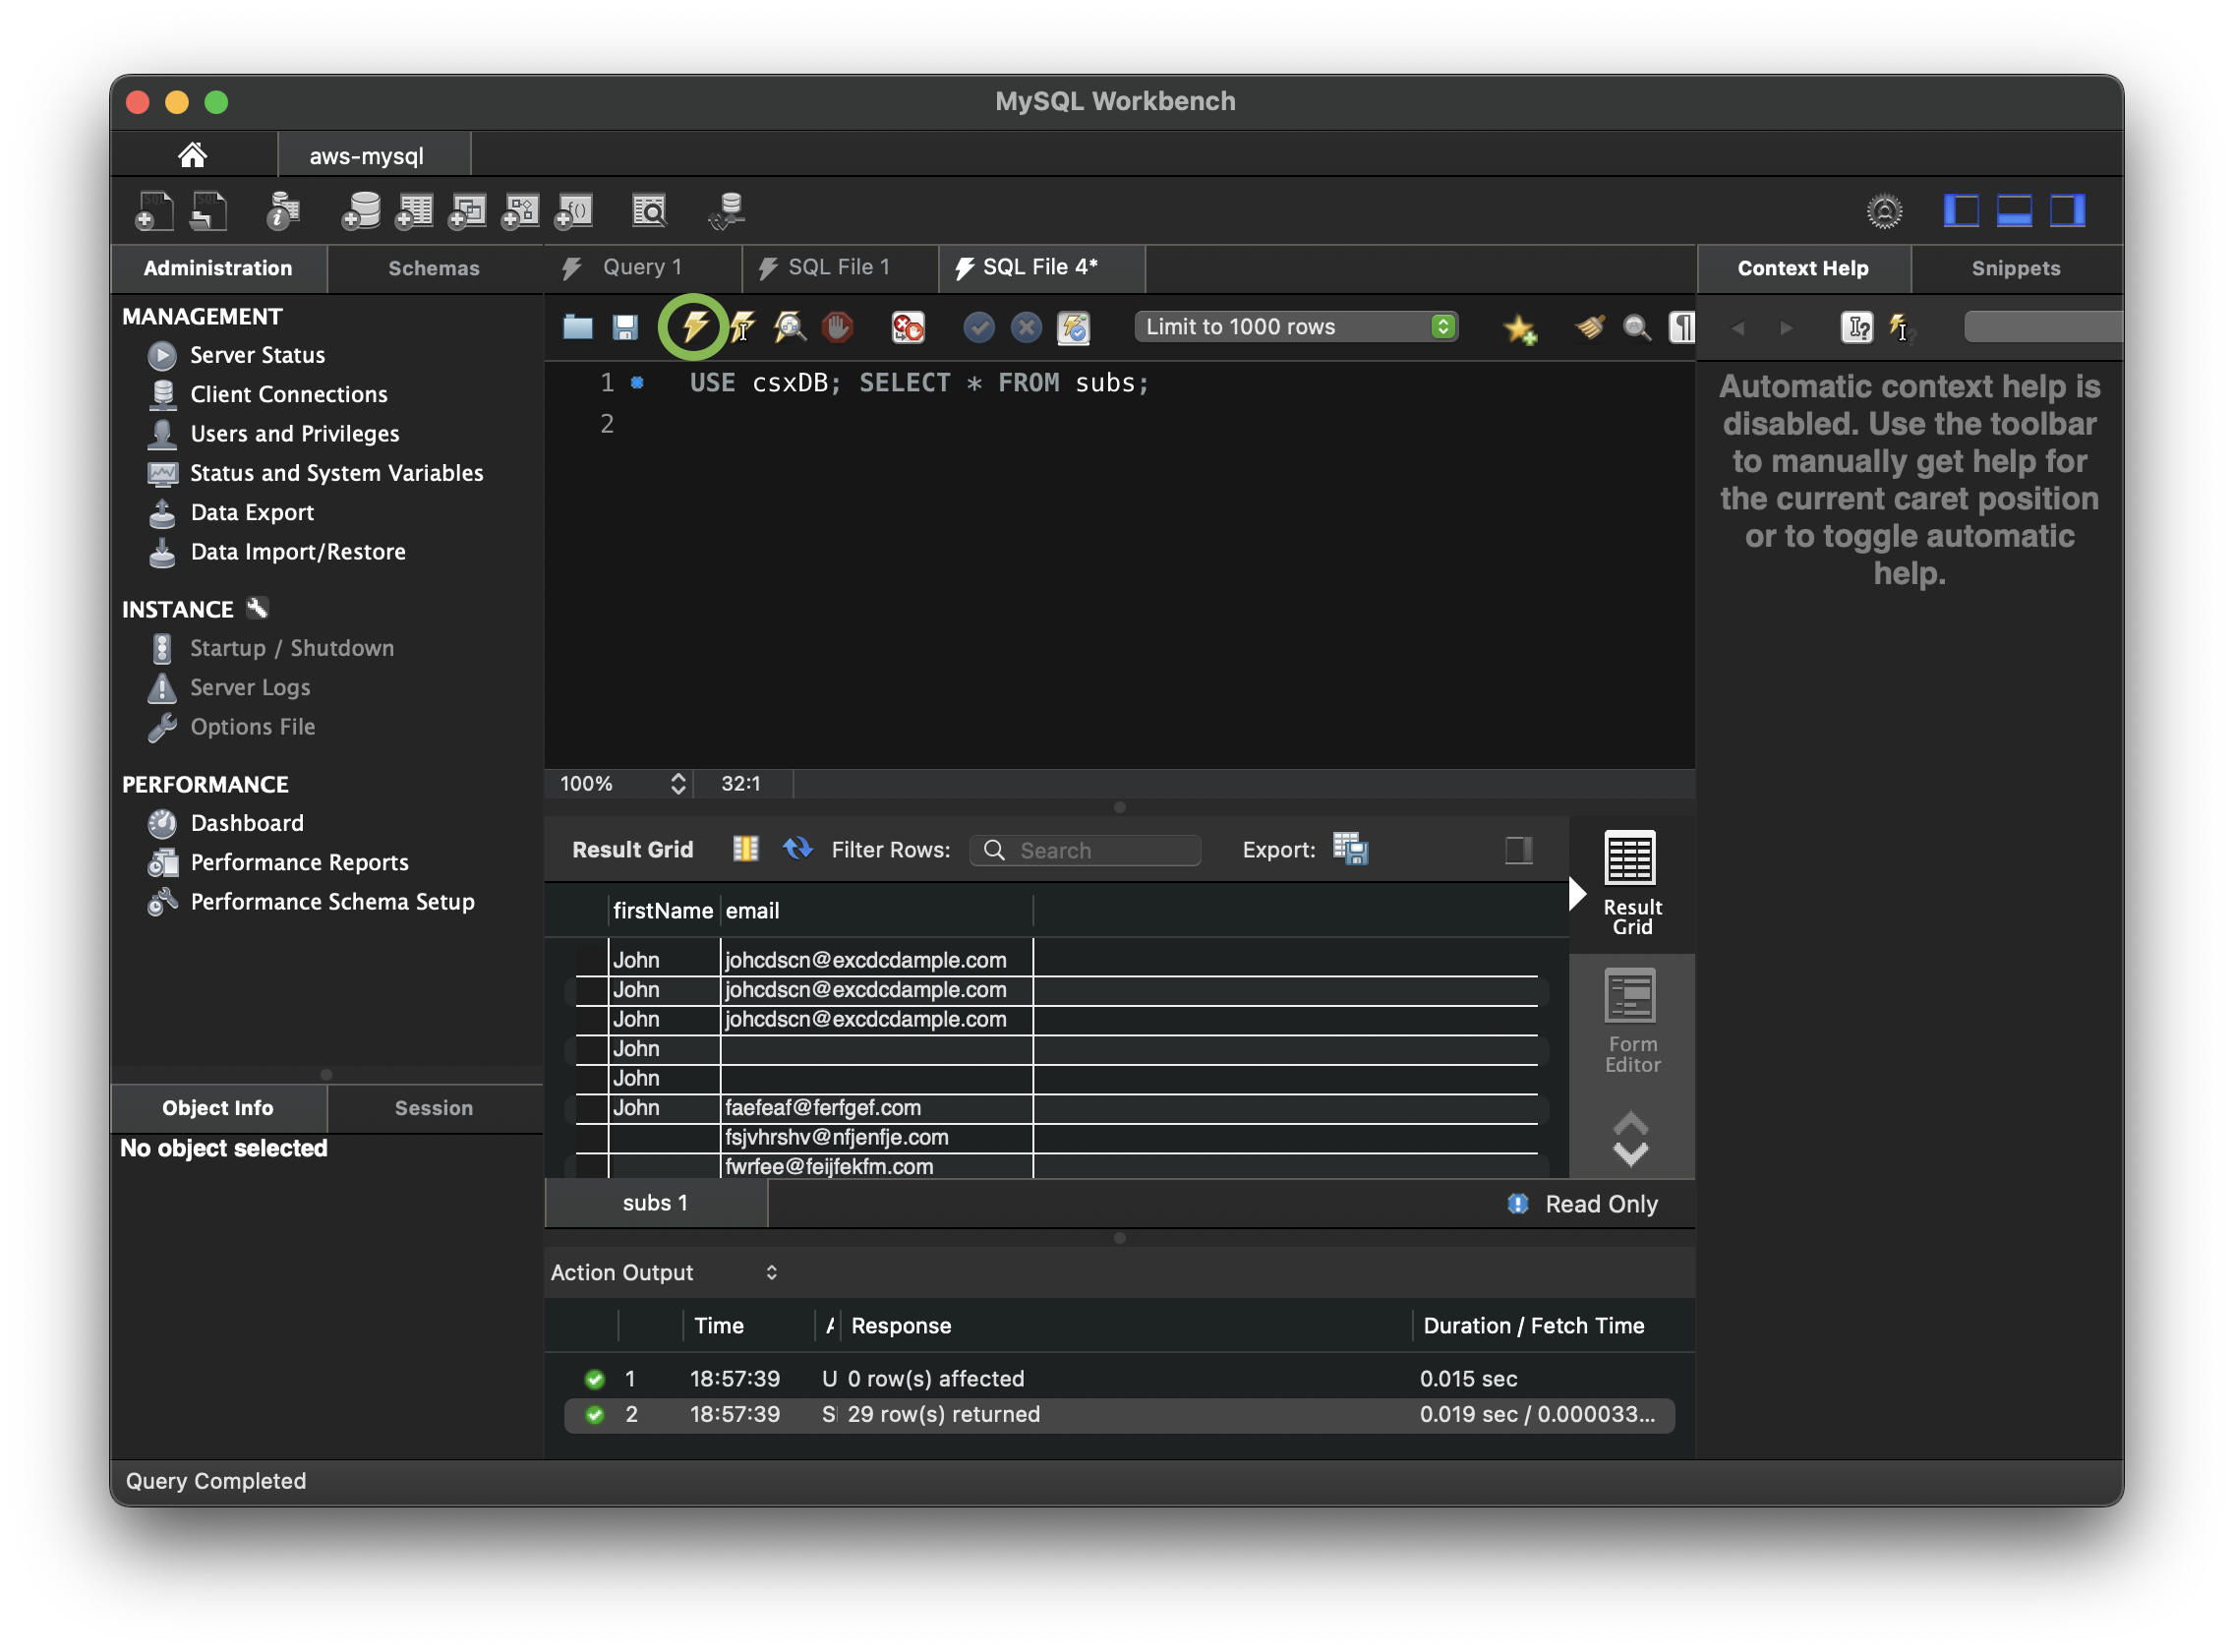Create a new SQL tab icon
2234x1652 pixels.
tap(154, 211)
